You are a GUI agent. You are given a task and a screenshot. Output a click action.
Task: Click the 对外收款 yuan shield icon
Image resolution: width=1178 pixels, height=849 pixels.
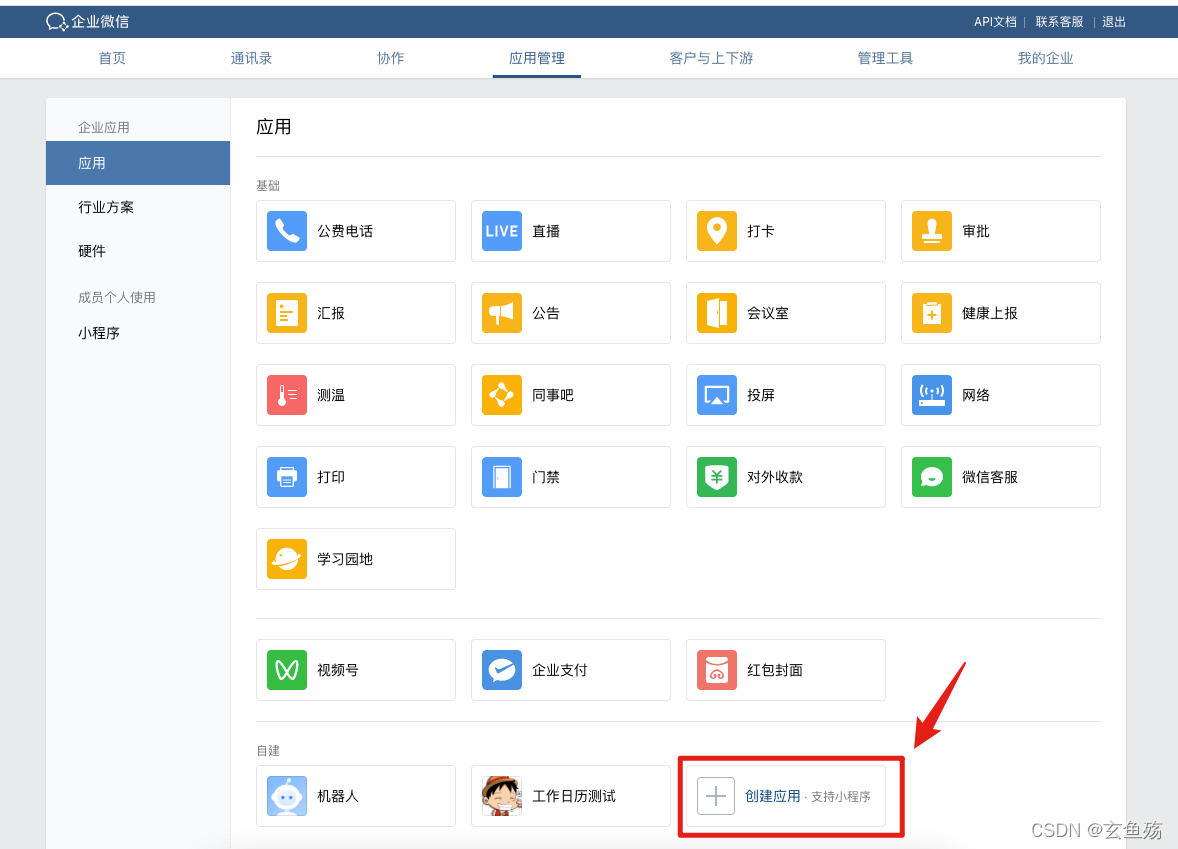[x=716, y=476]
